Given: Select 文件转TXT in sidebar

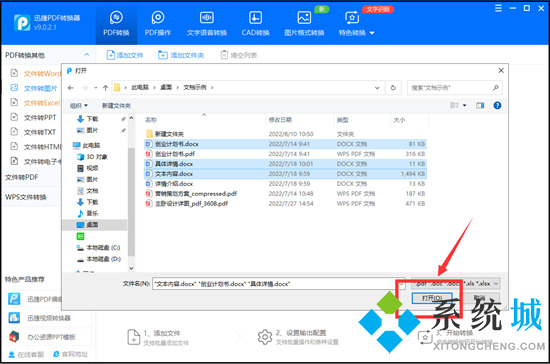Looking at the screenshot, I should 33,132.
